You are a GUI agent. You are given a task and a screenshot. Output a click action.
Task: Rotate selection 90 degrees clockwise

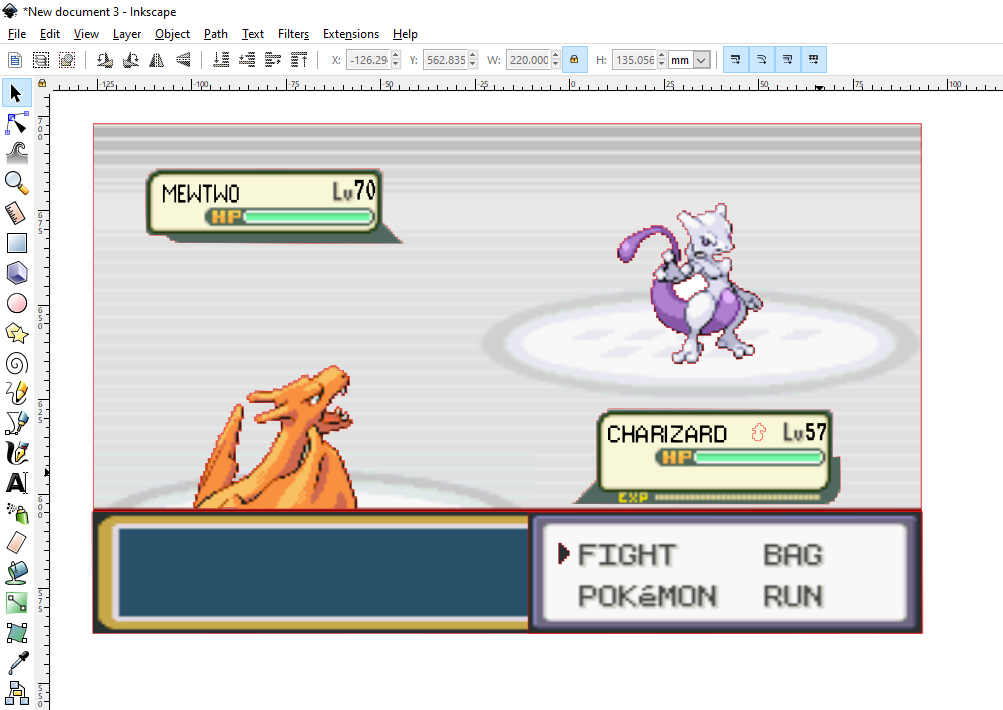[130, 59]
